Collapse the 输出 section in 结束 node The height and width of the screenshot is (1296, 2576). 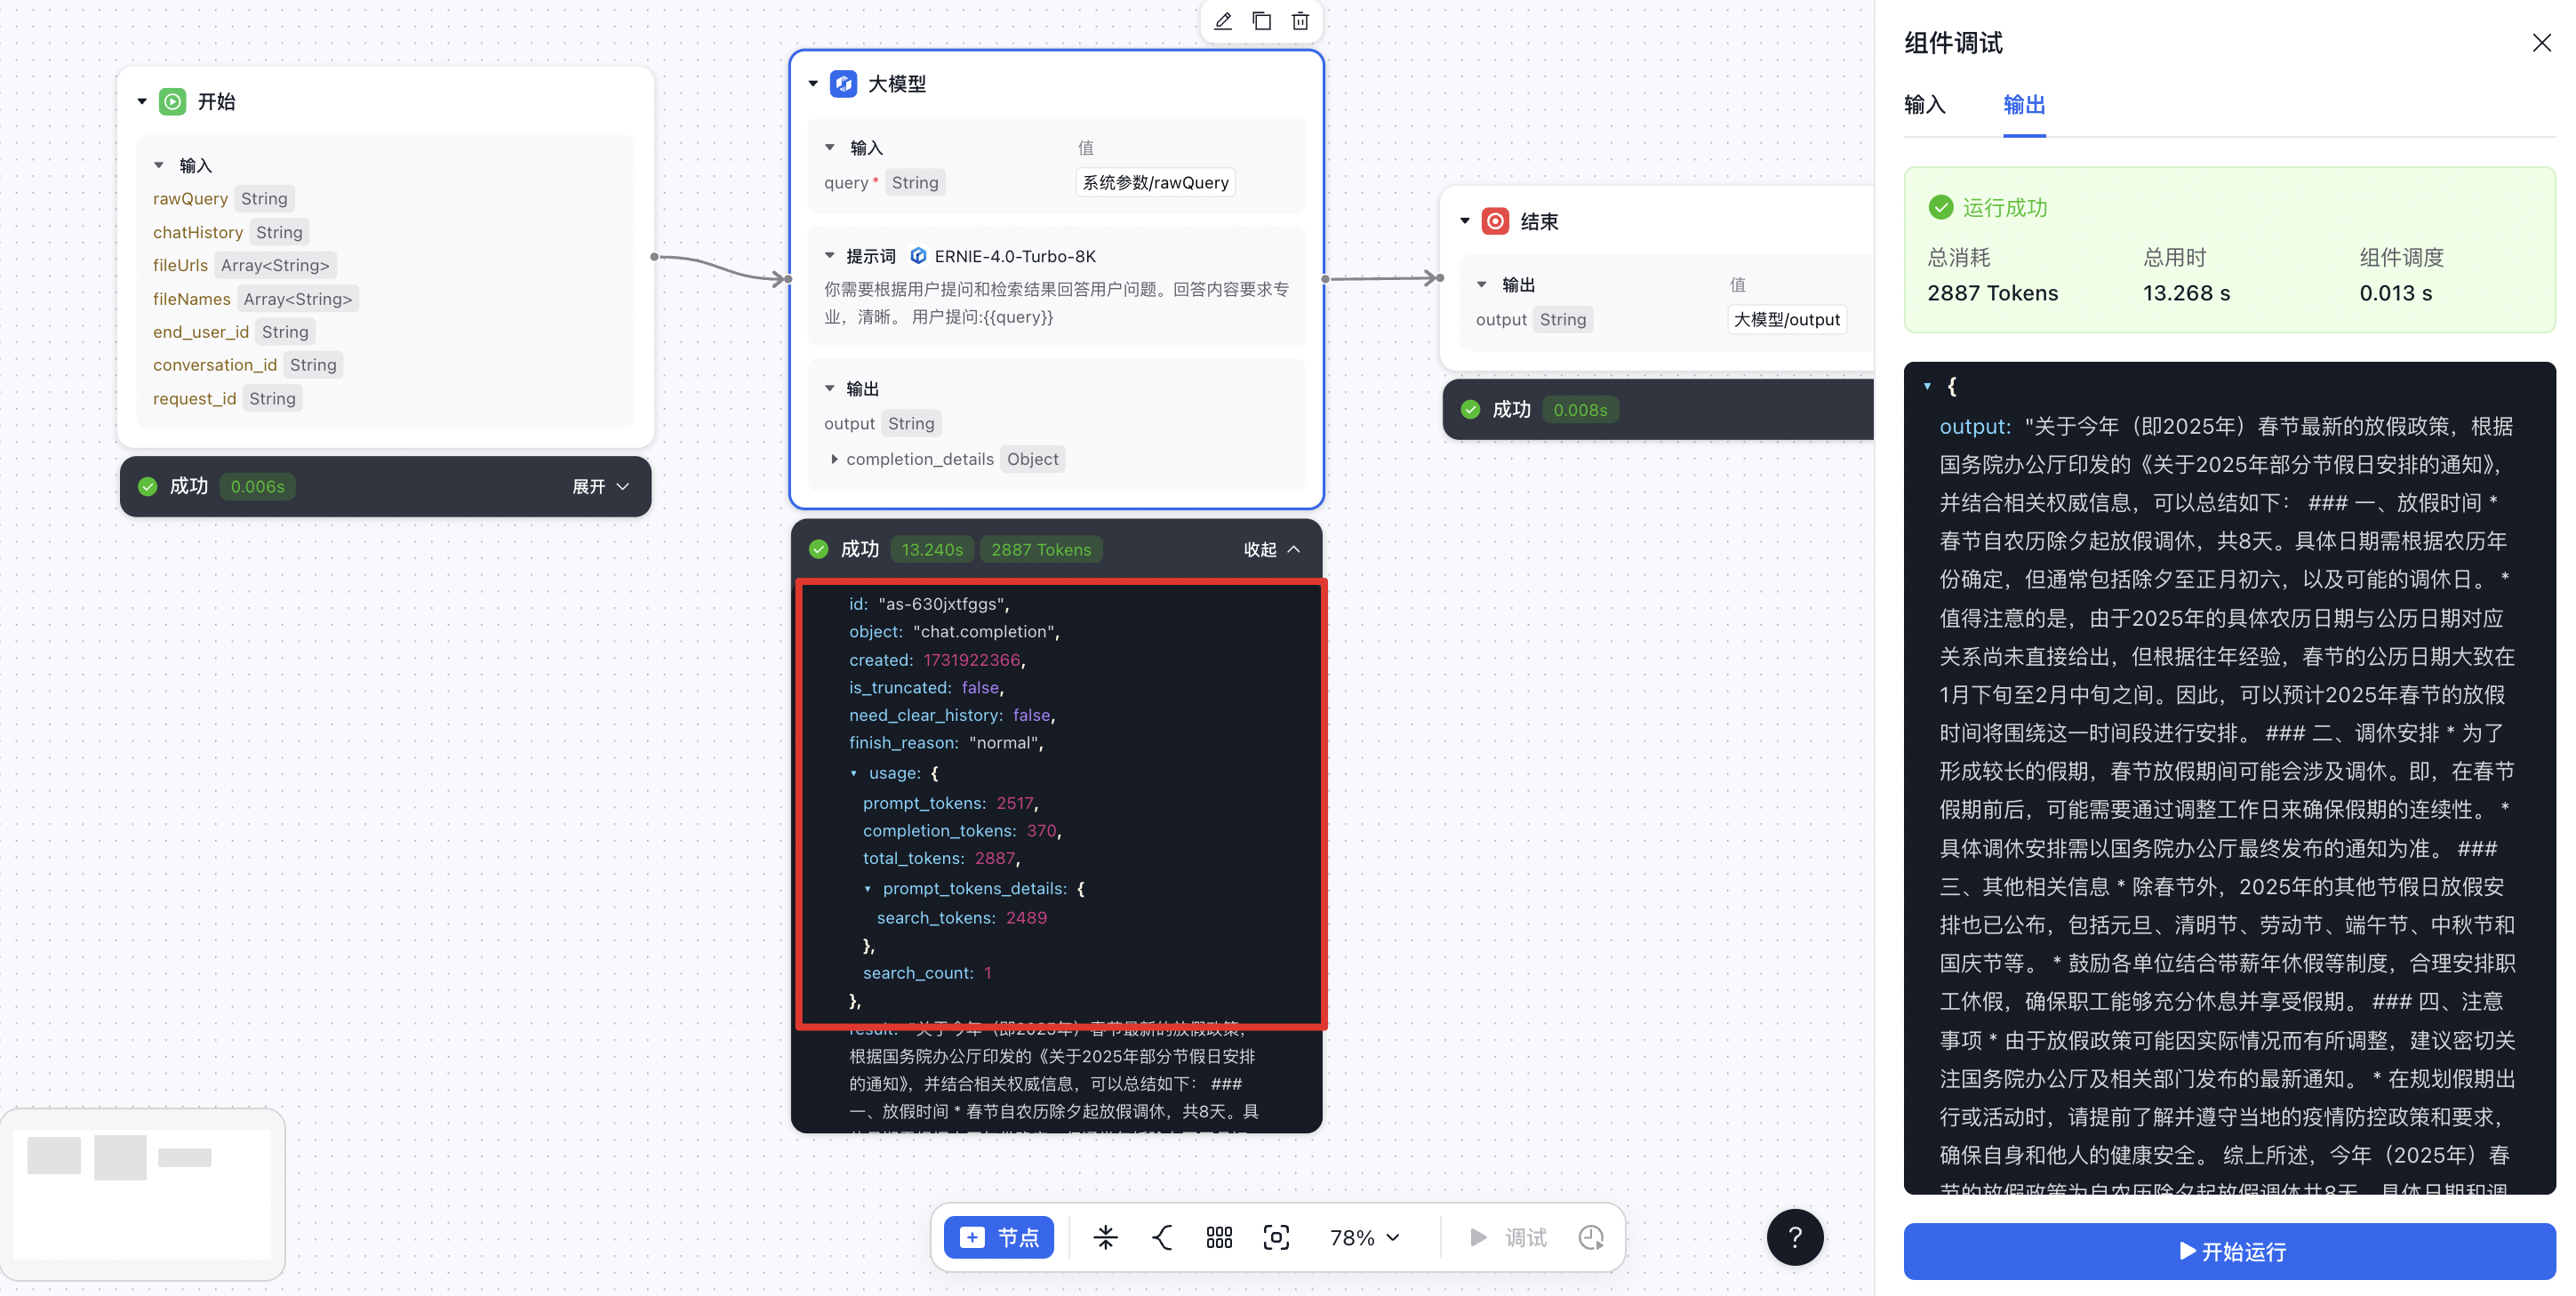(x=1481, y=285)
